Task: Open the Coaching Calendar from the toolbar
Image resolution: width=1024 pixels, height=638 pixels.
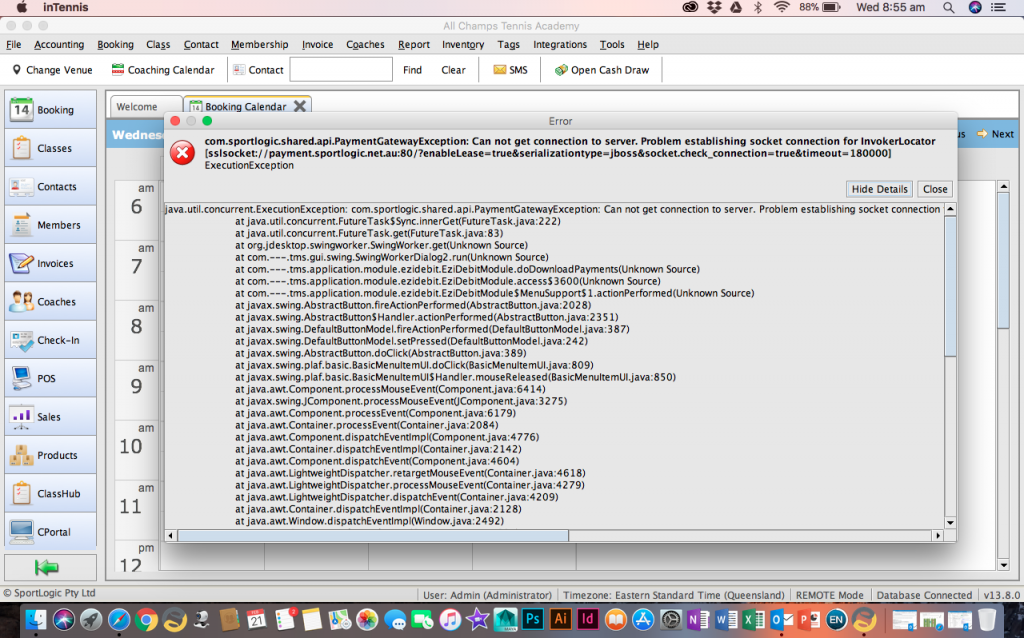Action: coord(163,70)
